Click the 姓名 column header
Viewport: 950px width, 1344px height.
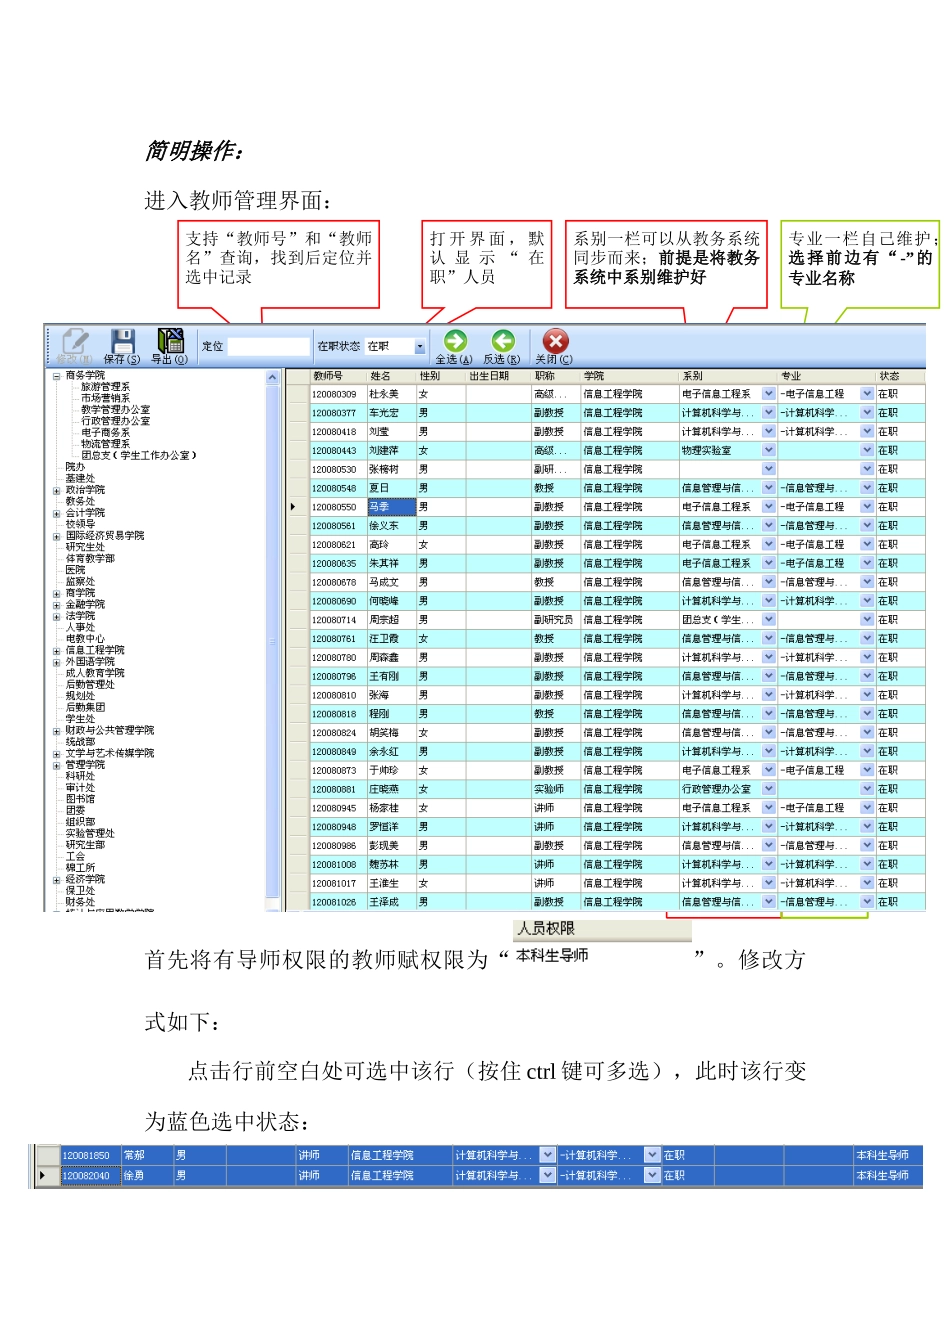(391, 376)
